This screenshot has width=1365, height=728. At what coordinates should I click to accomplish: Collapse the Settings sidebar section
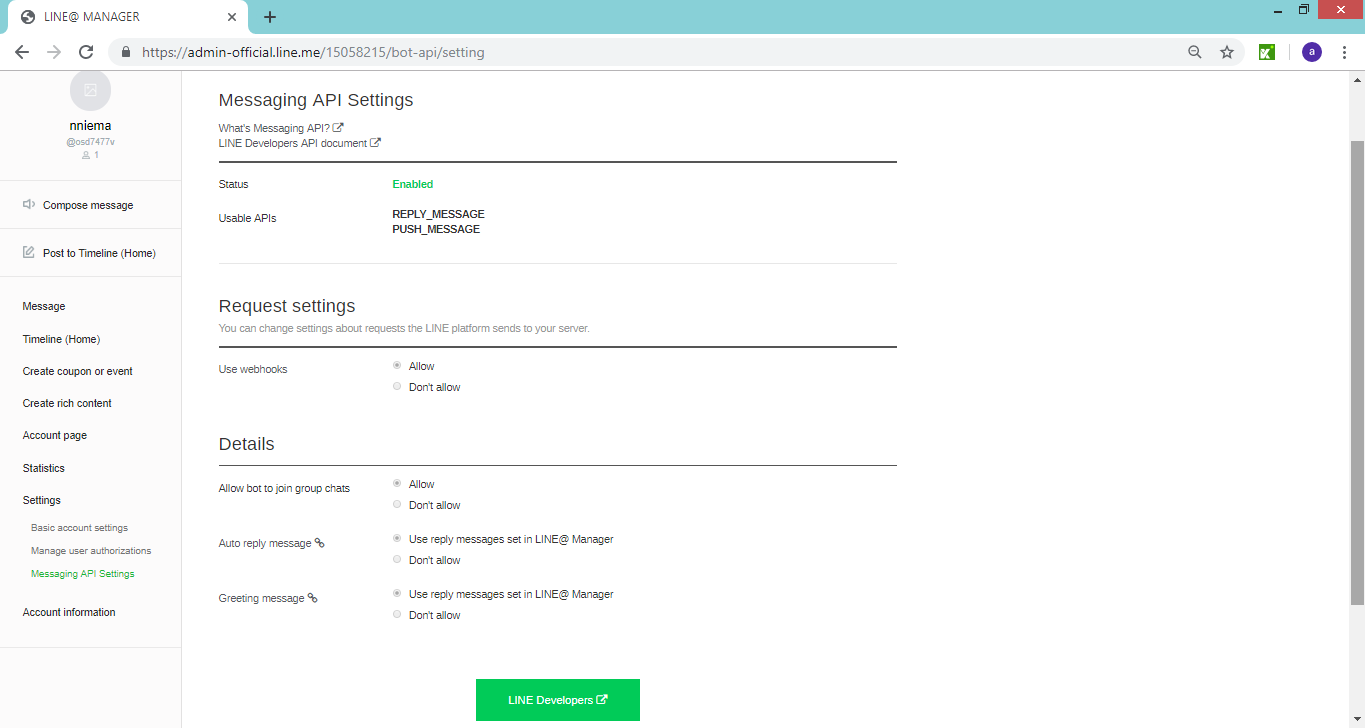click(x=42, y=500)
